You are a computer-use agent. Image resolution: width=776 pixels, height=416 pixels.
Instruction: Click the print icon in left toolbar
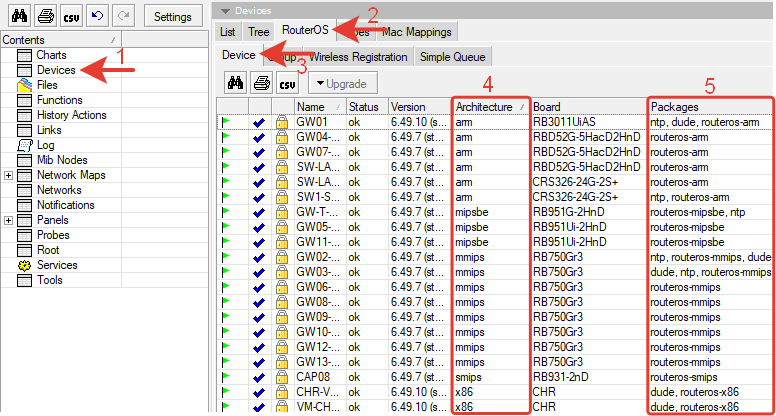[x=43, y=17]
